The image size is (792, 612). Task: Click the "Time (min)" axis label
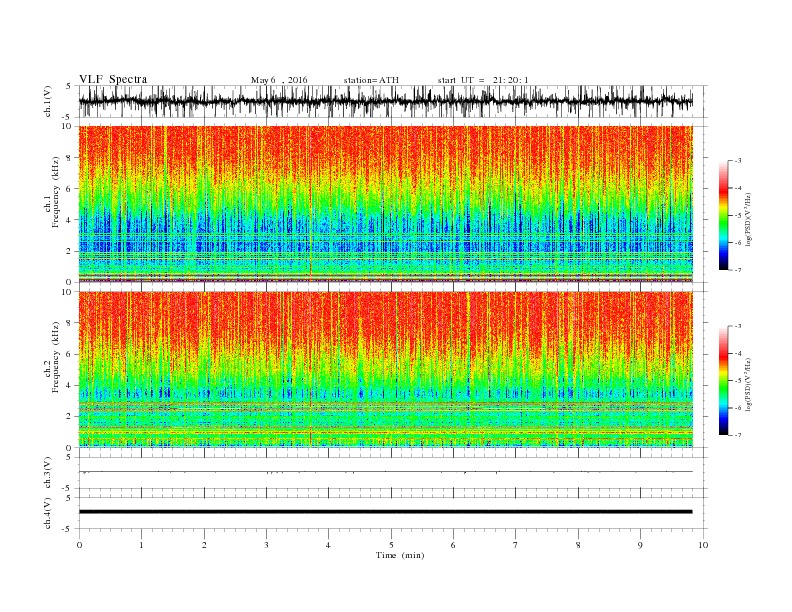[400, 555]
